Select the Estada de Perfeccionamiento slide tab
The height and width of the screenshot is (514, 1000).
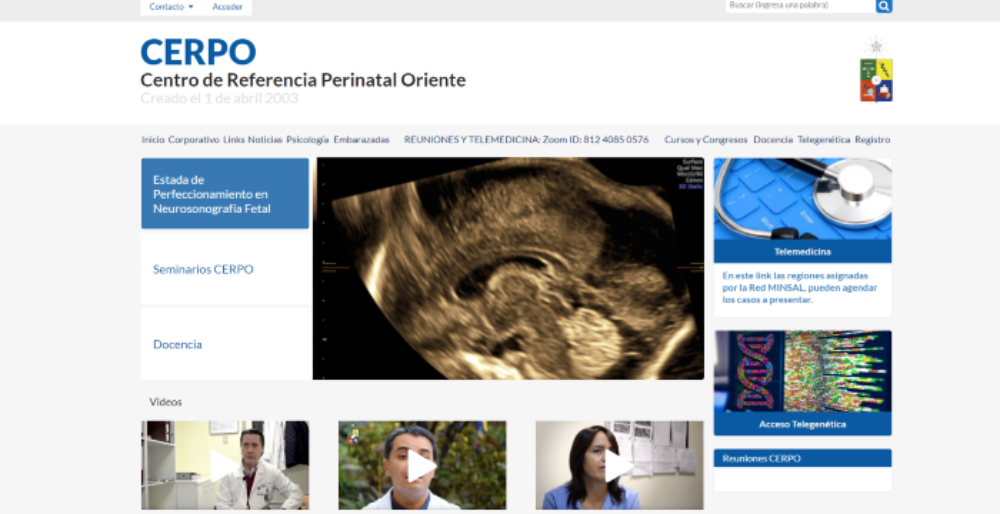pos(225,194)
